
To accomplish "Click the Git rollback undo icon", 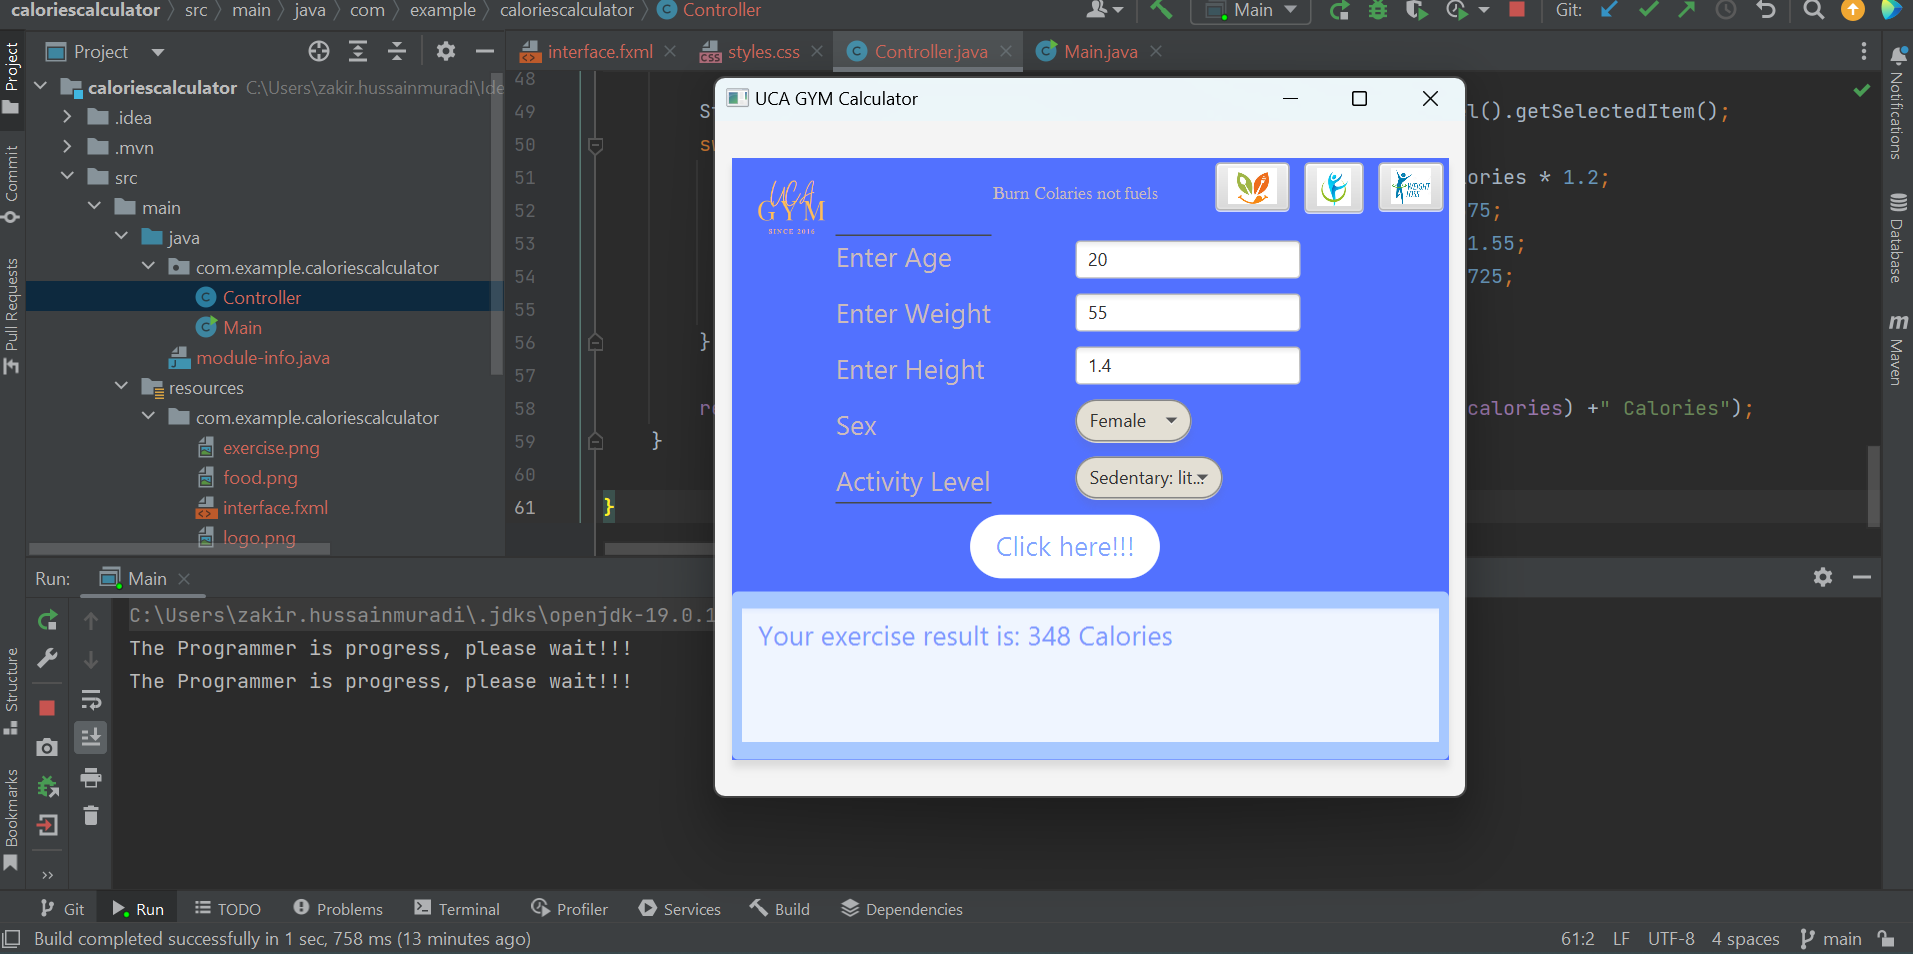I will (x=1766, y=10).
